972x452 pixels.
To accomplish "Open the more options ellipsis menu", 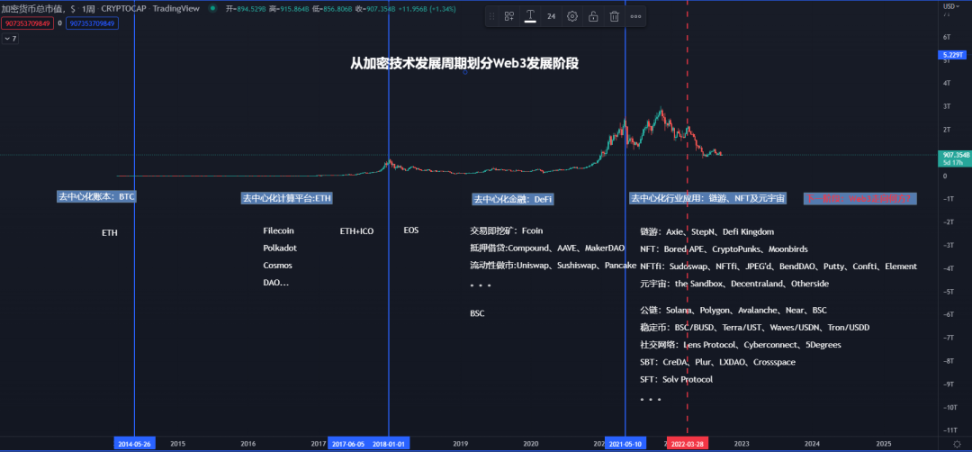I will pos(636,16).
